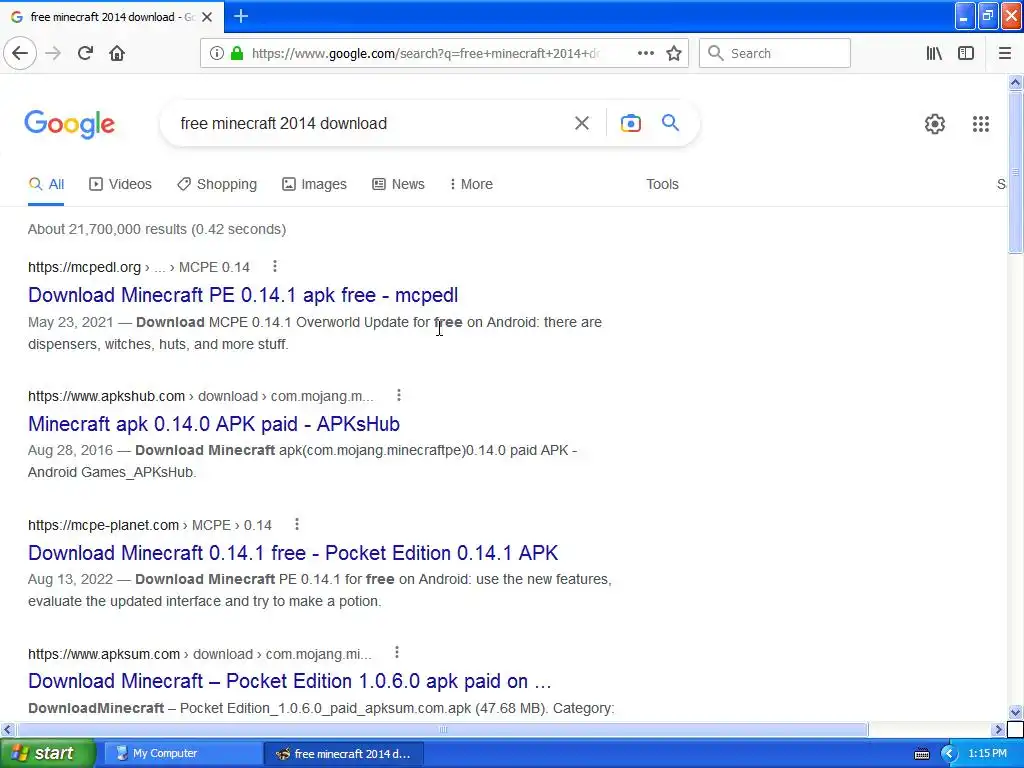1024x768 pixels.
Task: Show site information icon in address bar
Action: [217, 53]
